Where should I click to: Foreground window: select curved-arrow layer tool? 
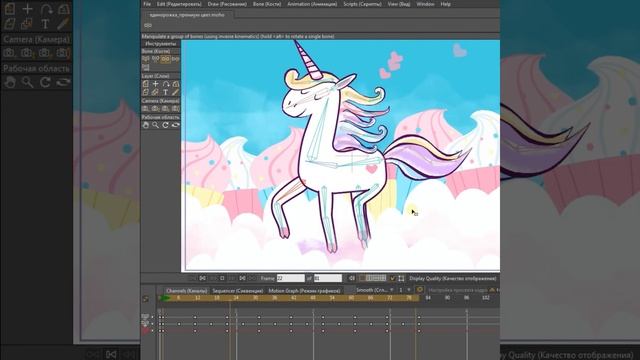point(165,84)
